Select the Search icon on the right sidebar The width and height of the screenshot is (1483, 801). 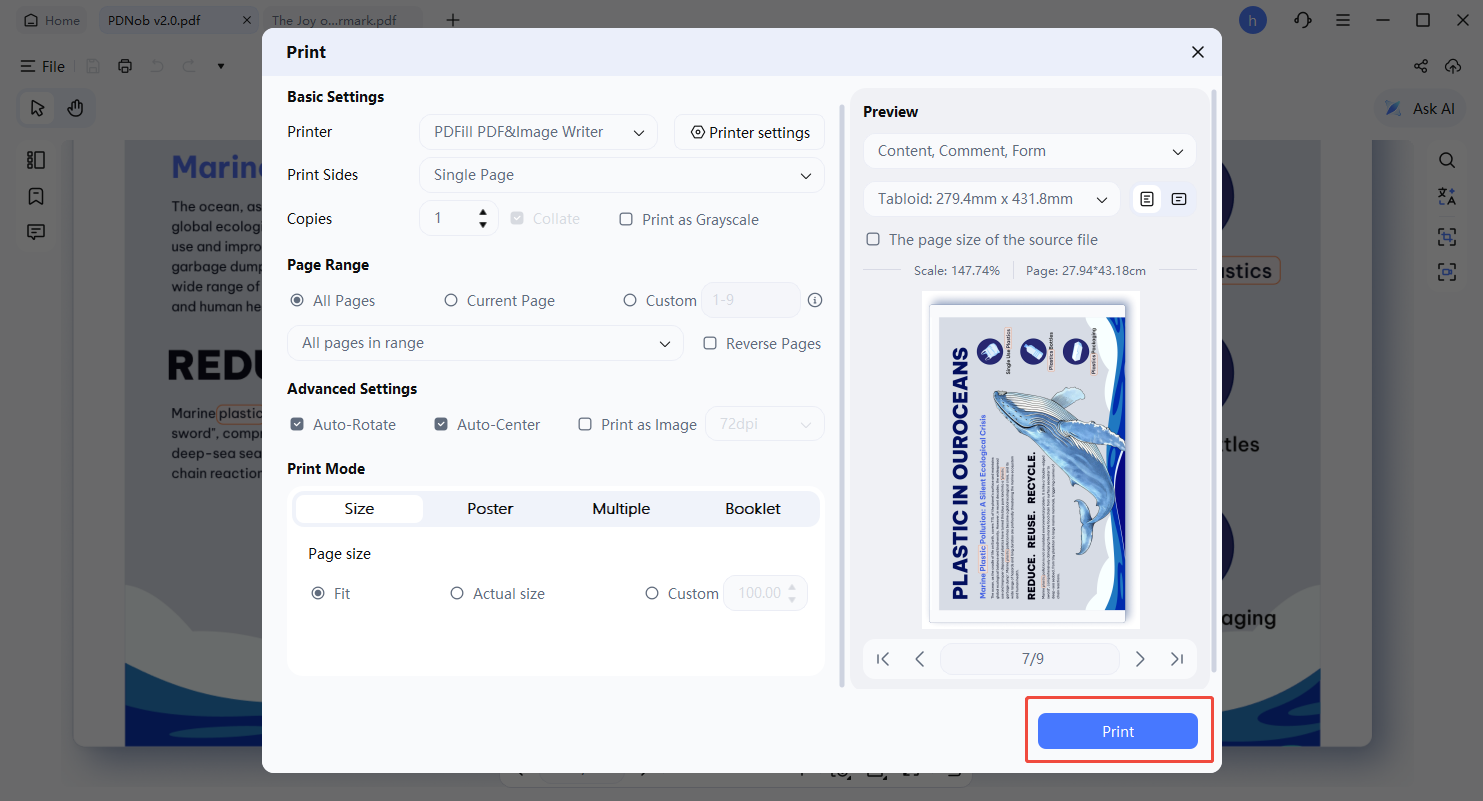tap(1447, 160)
